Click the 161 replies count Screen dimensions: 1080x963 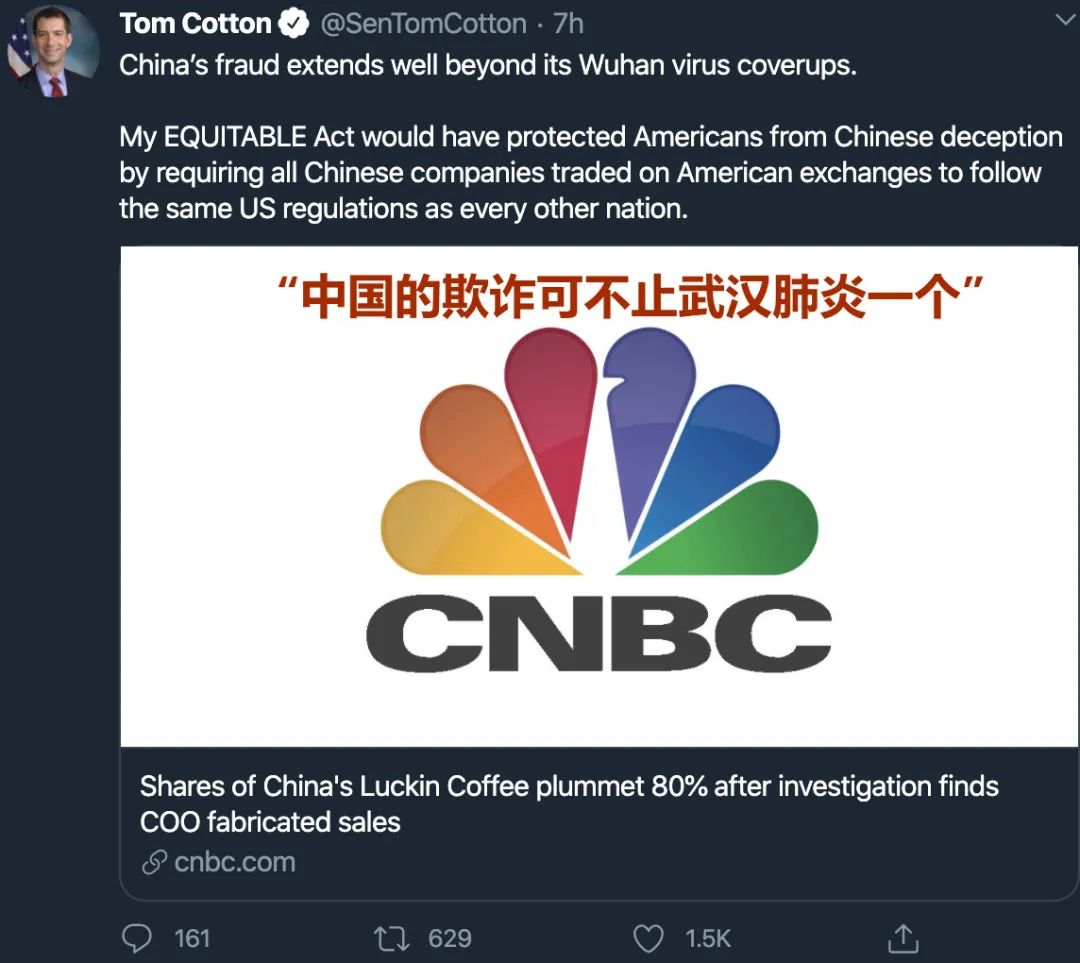(x=192, y=938)
